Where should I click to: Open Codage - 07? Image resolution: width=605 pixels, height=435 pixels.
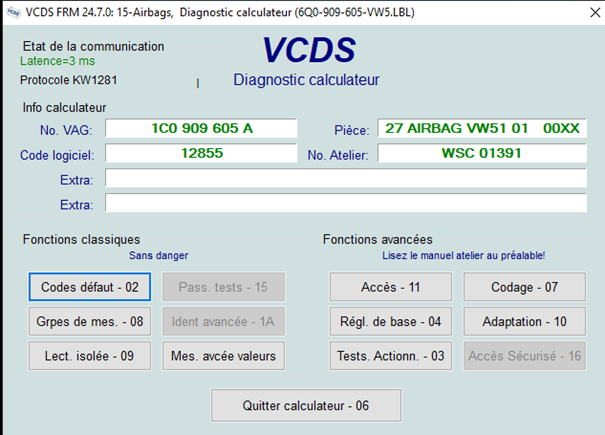pos(524,287)
